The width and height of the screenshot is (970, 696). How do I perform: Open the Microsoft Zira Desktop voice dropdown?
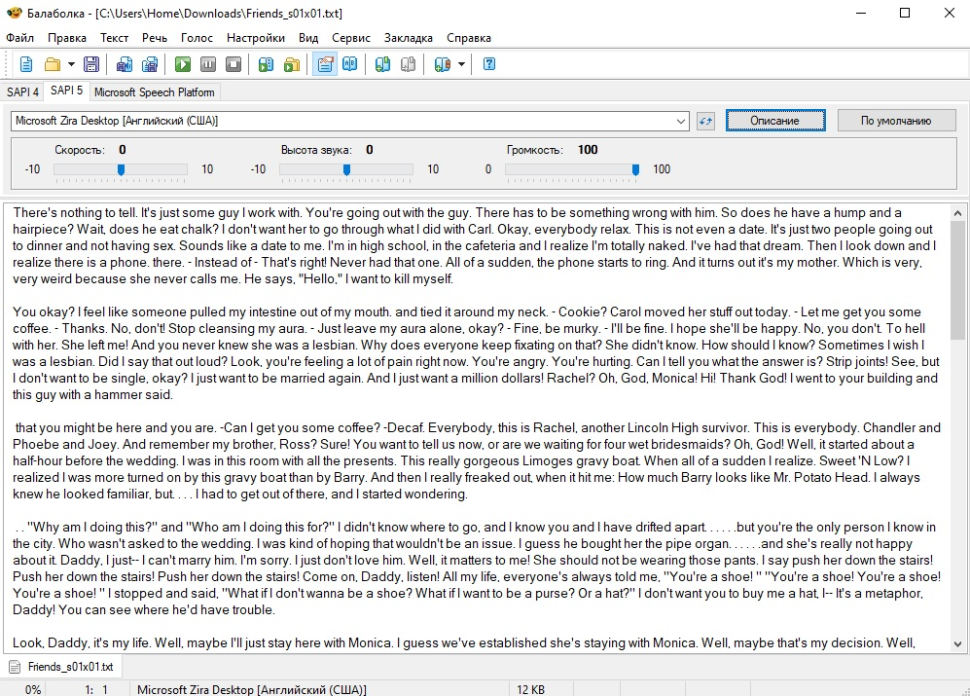coord(350,121)
